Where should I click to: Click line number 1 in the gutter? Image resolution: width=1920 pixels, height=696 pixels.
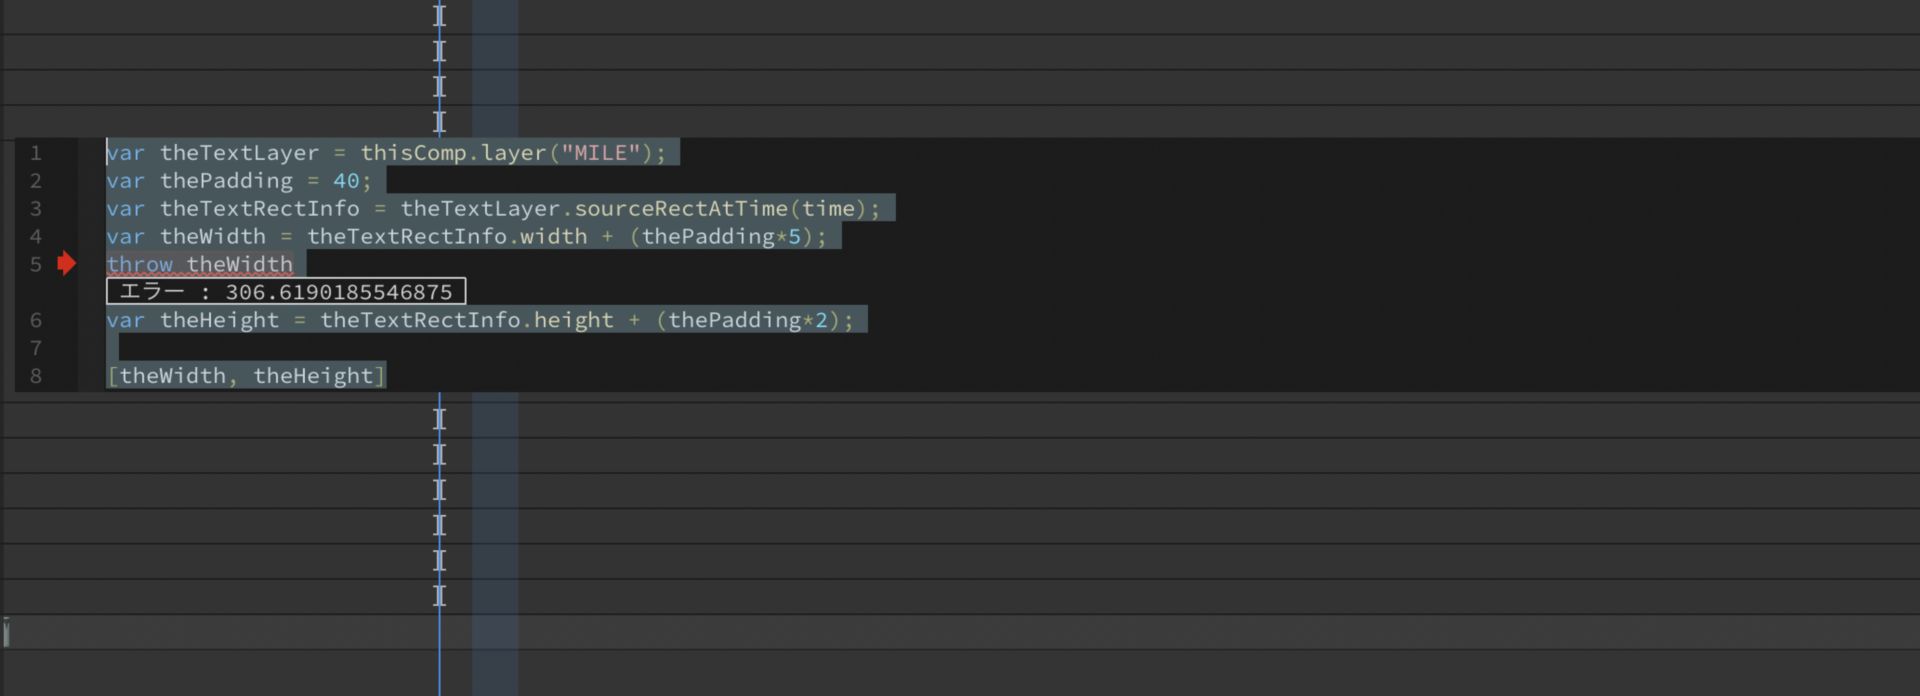click(x=36, y=153)
